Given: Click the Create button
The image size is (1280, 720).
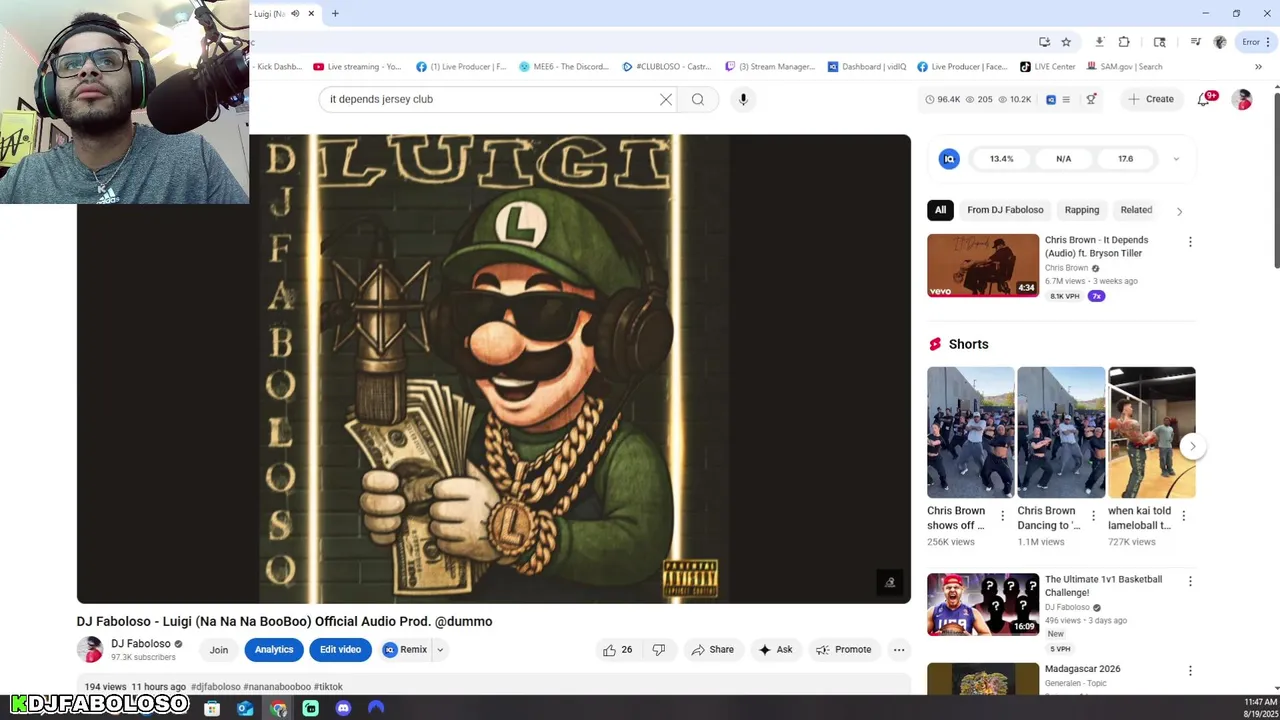Looking at the screenshot, I should tap(1151, 99).
